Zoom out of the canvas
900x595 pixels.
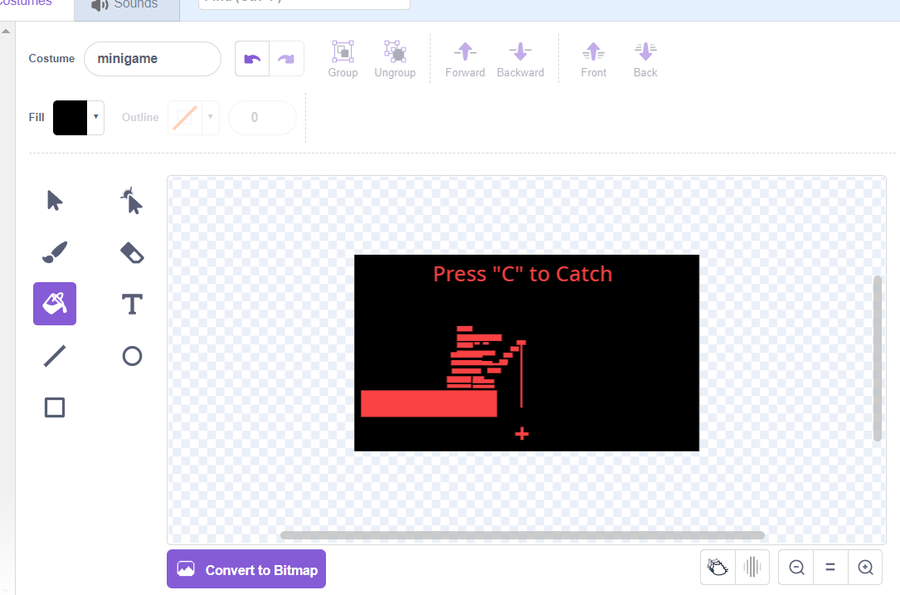796,567
